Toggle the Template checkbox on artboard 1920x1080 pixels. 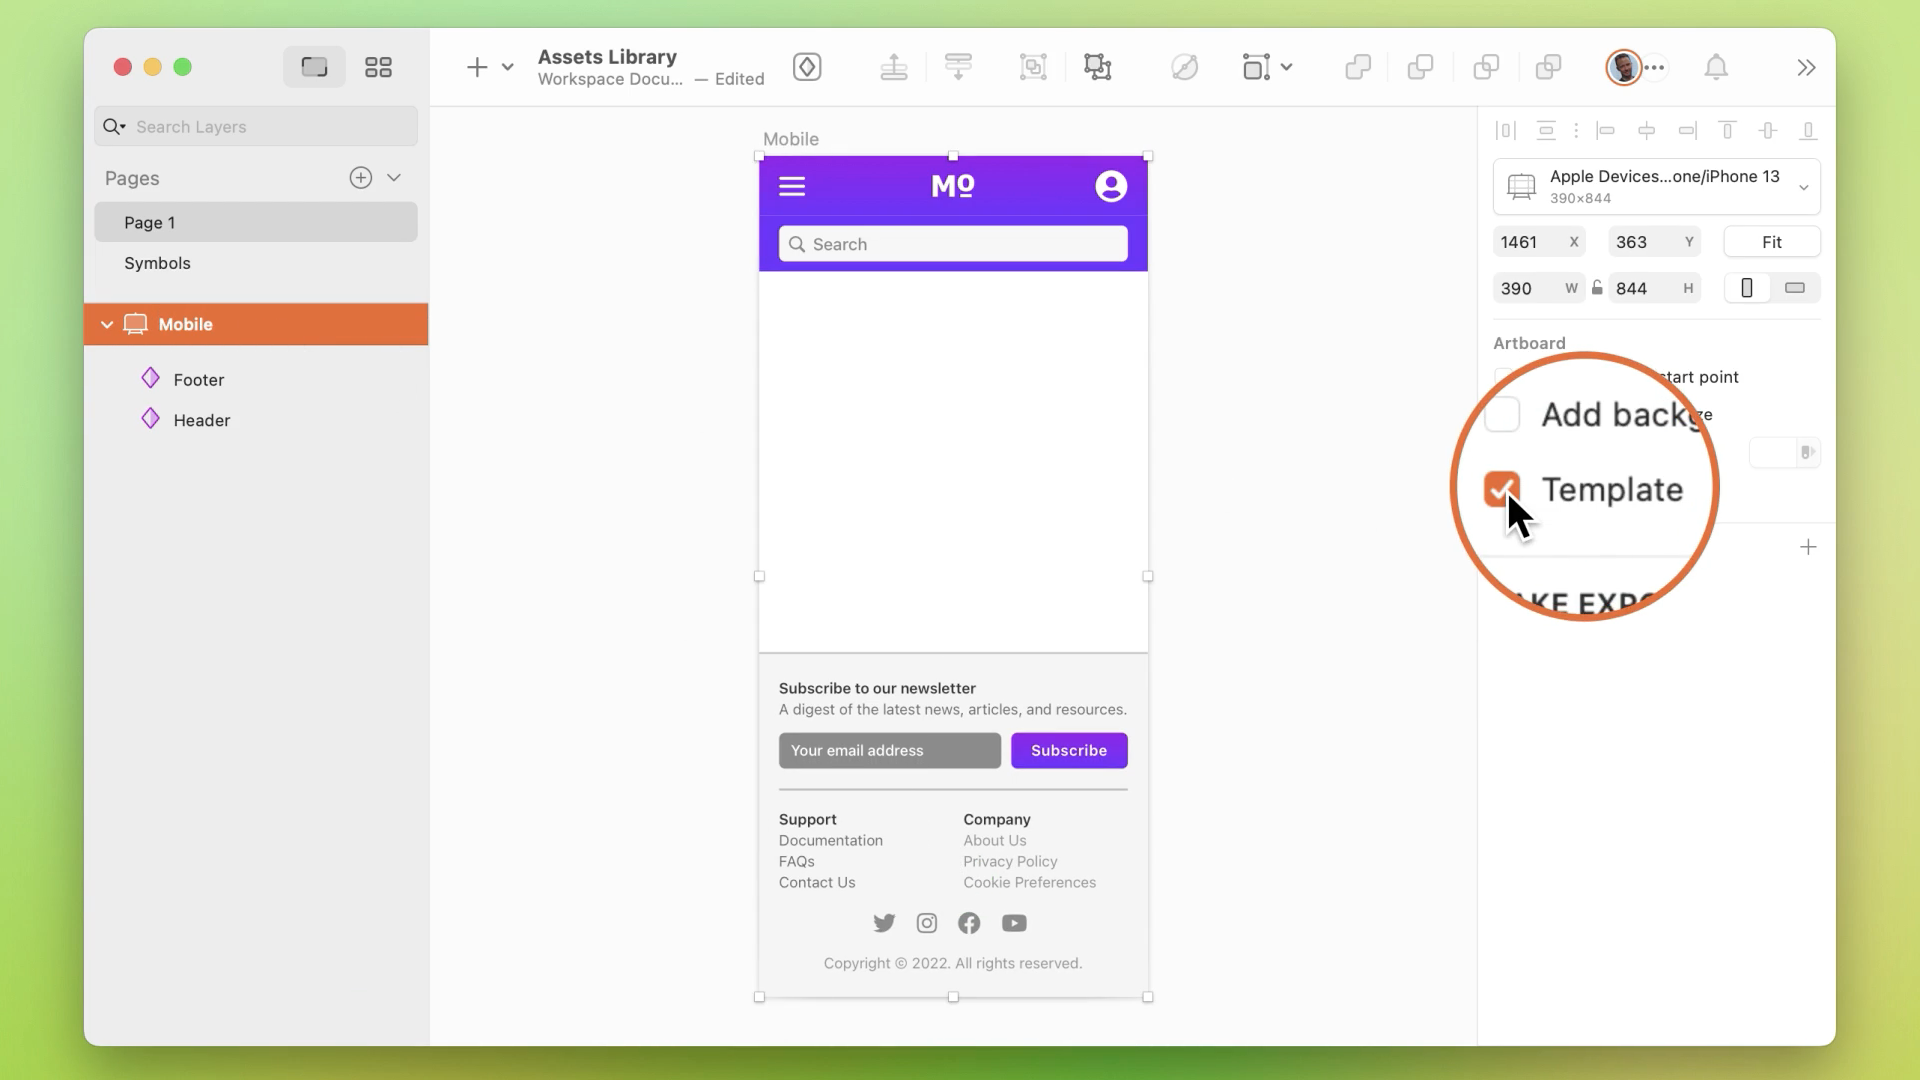[x=1502, y=489]
